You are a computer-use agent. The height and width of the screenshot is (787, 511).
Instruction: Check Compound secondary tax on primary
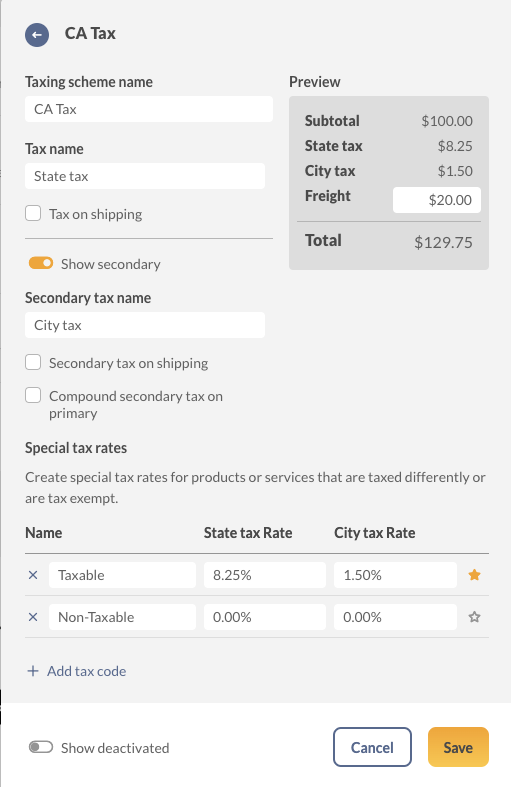pos(33,396)
